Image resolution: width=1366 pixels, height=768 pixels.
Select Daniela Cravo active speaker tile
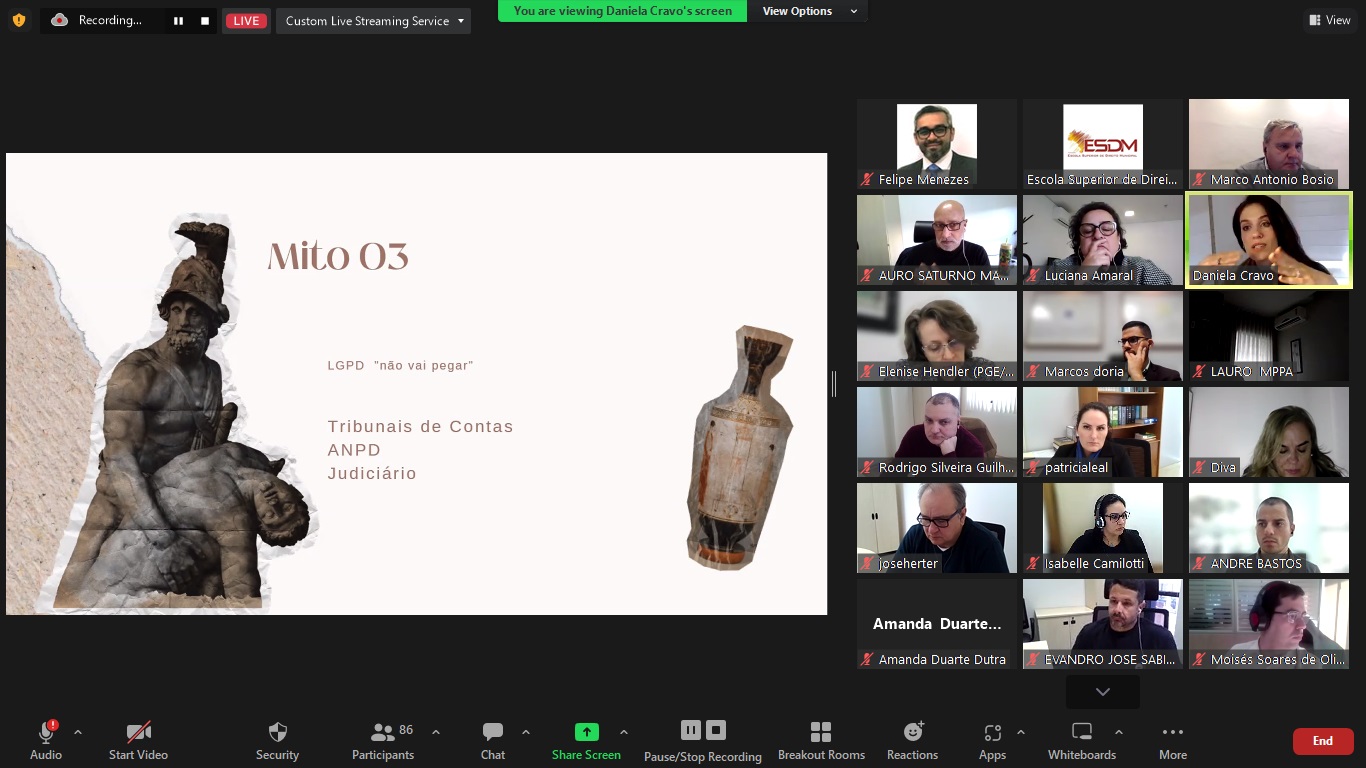point(1269,240)
